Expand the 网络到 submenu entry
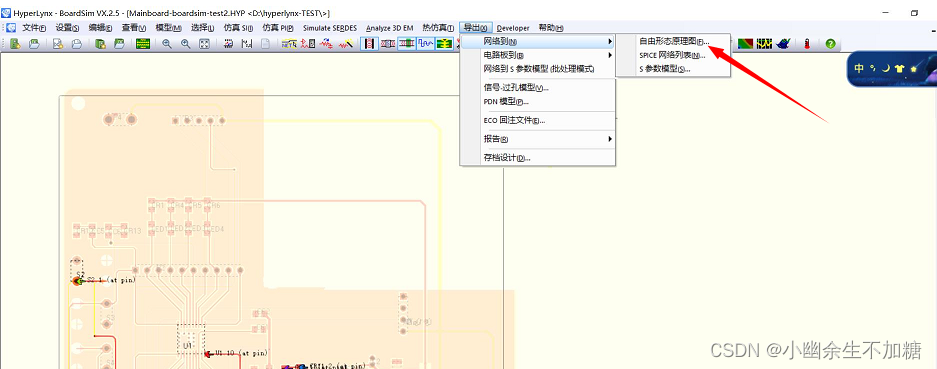 pyautogui.click(x=537, y=41)
